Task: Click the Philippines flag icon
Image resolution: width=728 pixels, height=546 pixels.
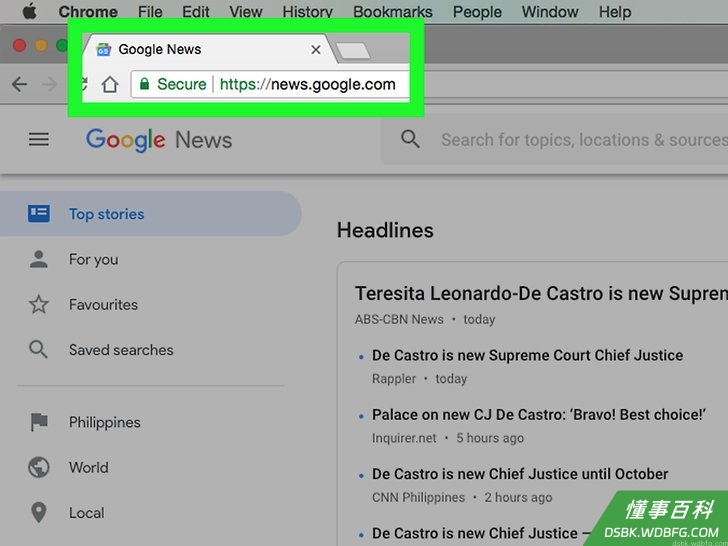Action: tap(39, 422)
